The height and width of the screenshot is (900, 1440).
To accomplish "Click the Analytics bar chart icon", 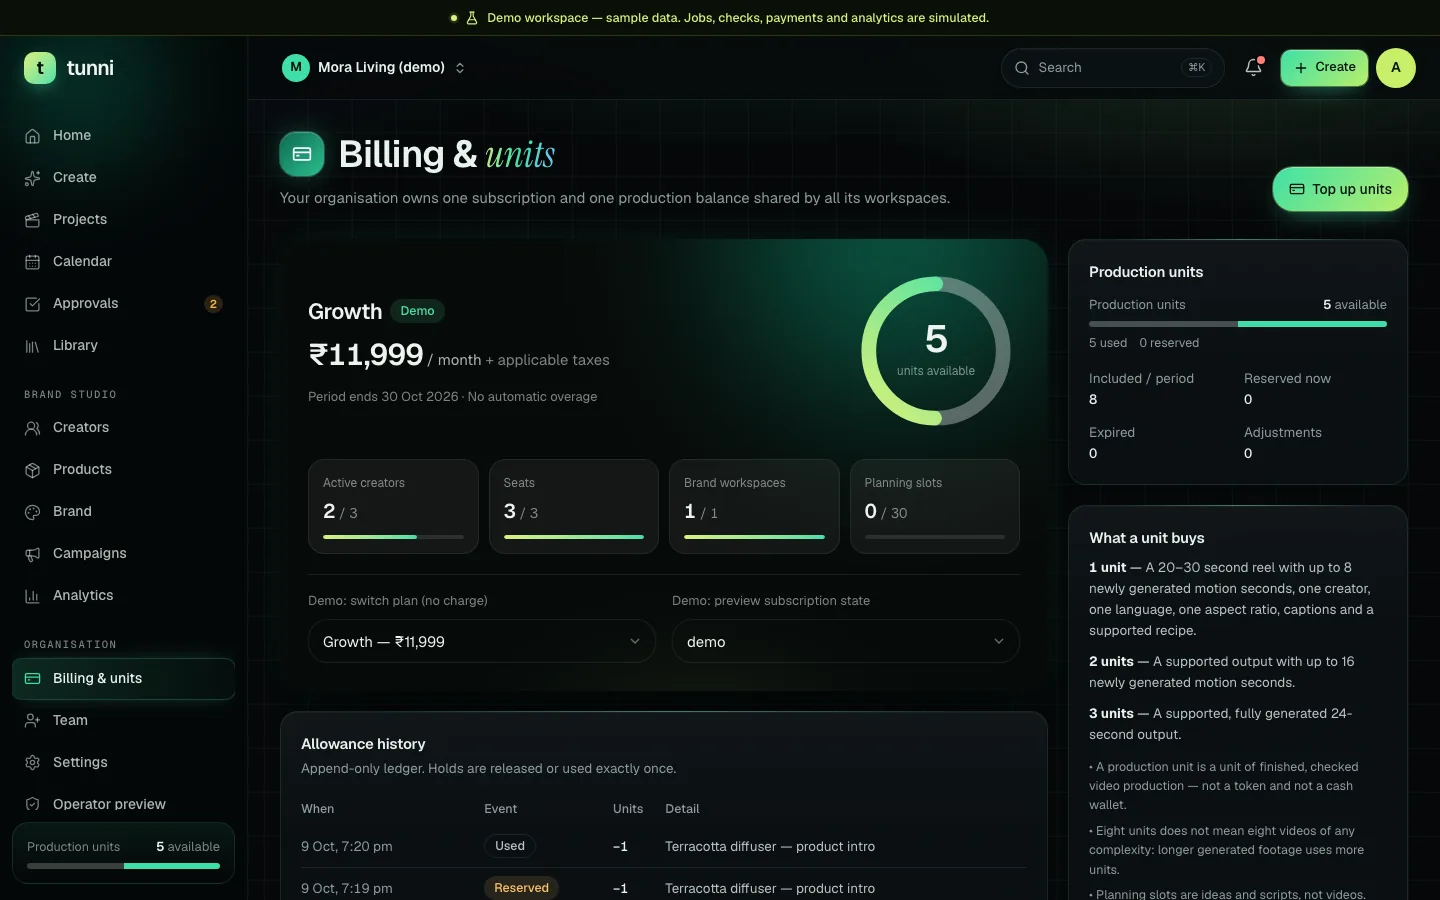I will point(32,596).
